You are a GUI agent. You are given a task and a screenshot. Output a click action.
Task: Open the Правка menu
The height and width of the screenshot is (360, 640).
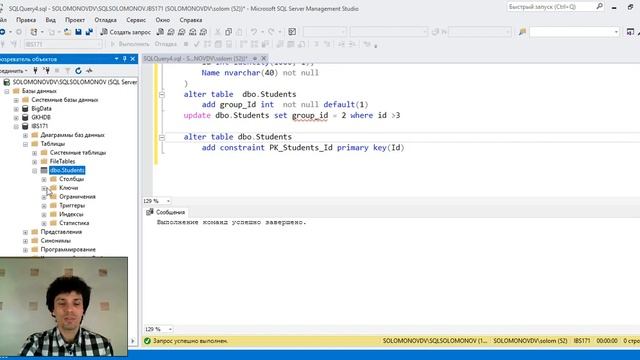tap(26, 20)
